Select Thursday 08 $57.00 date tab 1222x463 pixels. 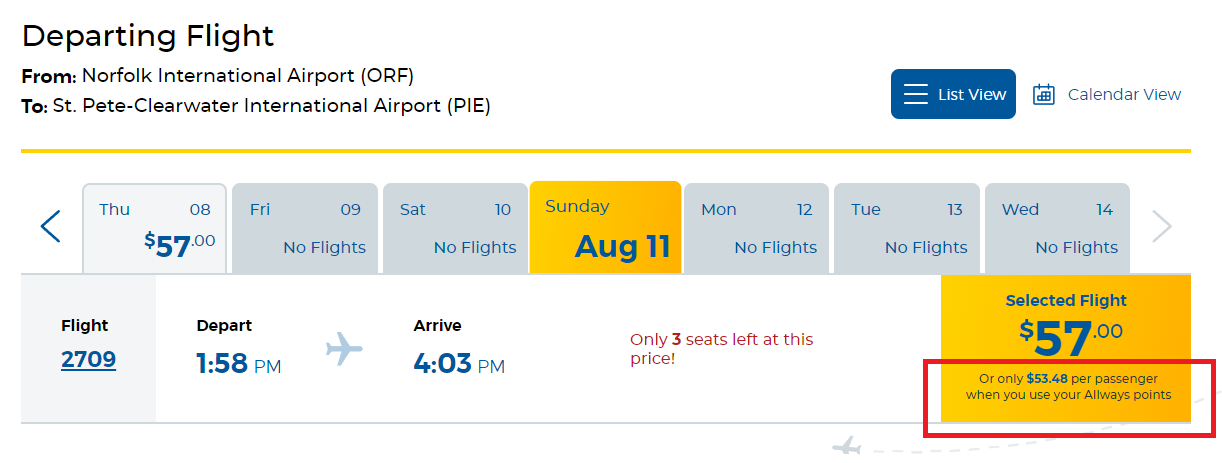pos(154,229)
